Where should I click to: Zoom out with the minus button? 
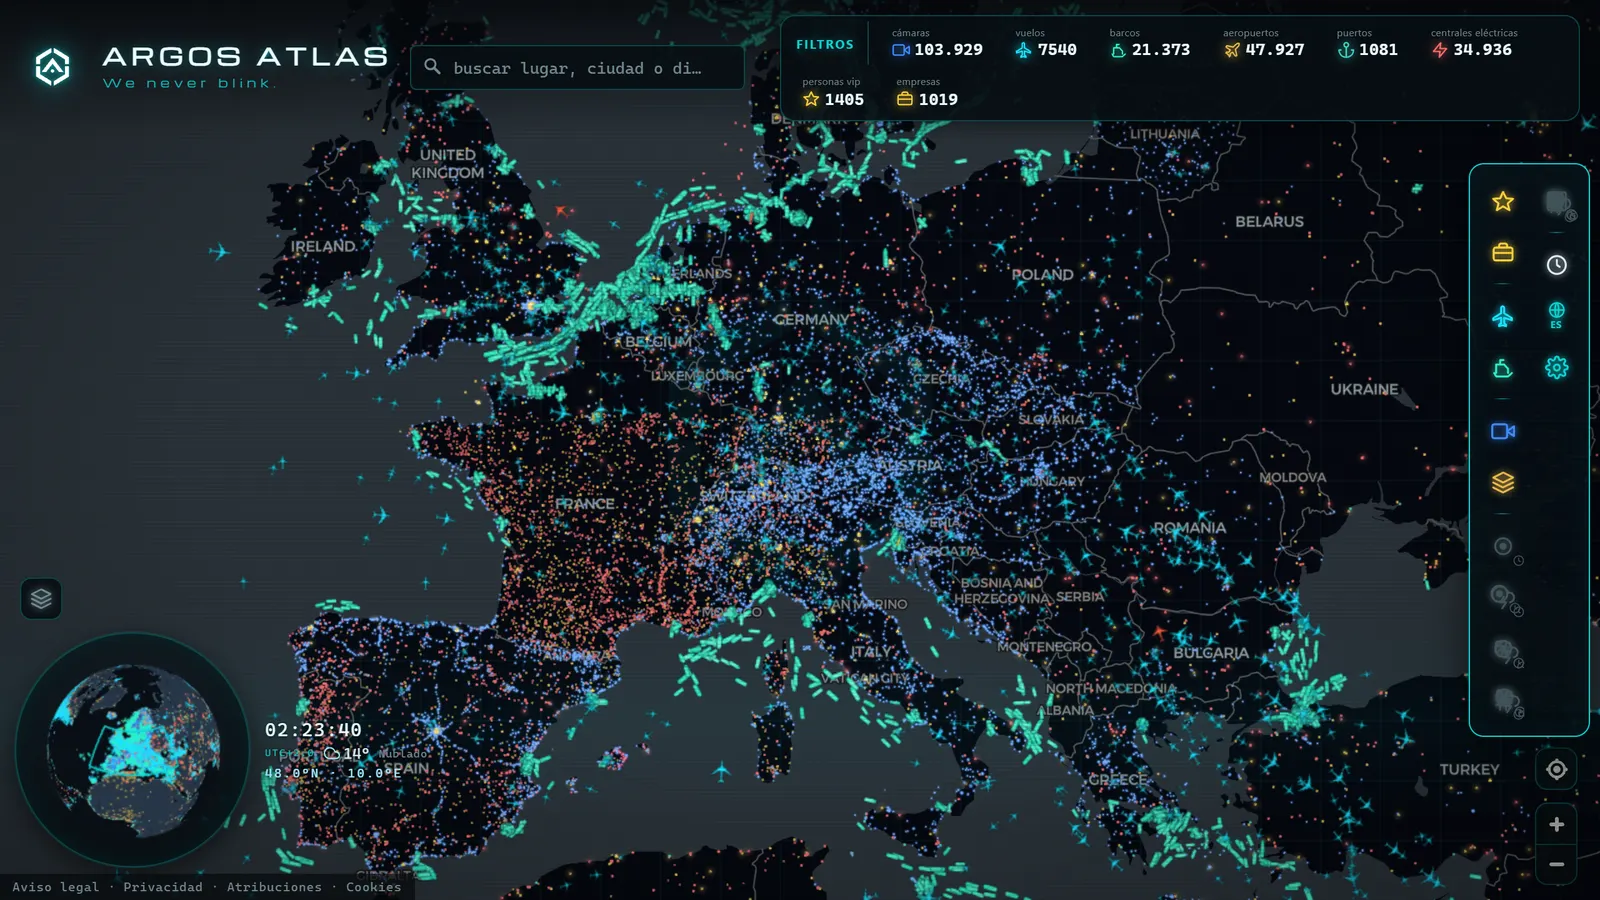(x=1557, y=864)
